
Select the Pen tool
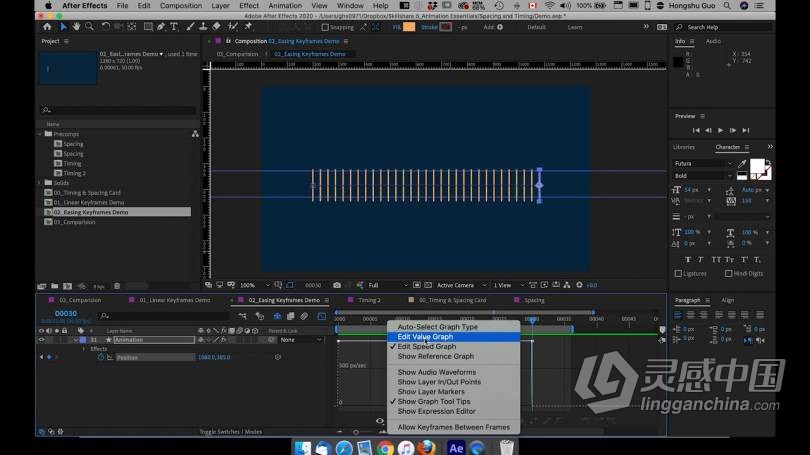(x=161, y=26)
